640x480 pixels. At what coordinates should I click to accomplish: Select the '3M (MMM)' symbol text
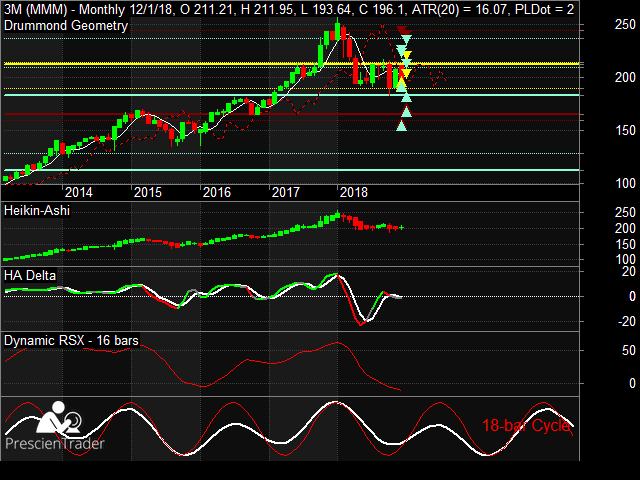pyautogui.click(x=36, y=9)
